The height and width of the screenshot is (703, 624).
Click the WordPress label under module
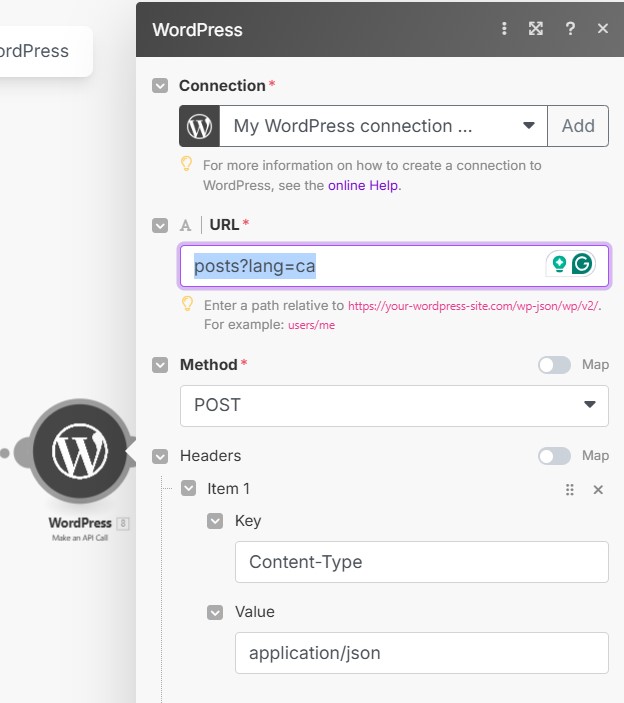tap(80, 523)
